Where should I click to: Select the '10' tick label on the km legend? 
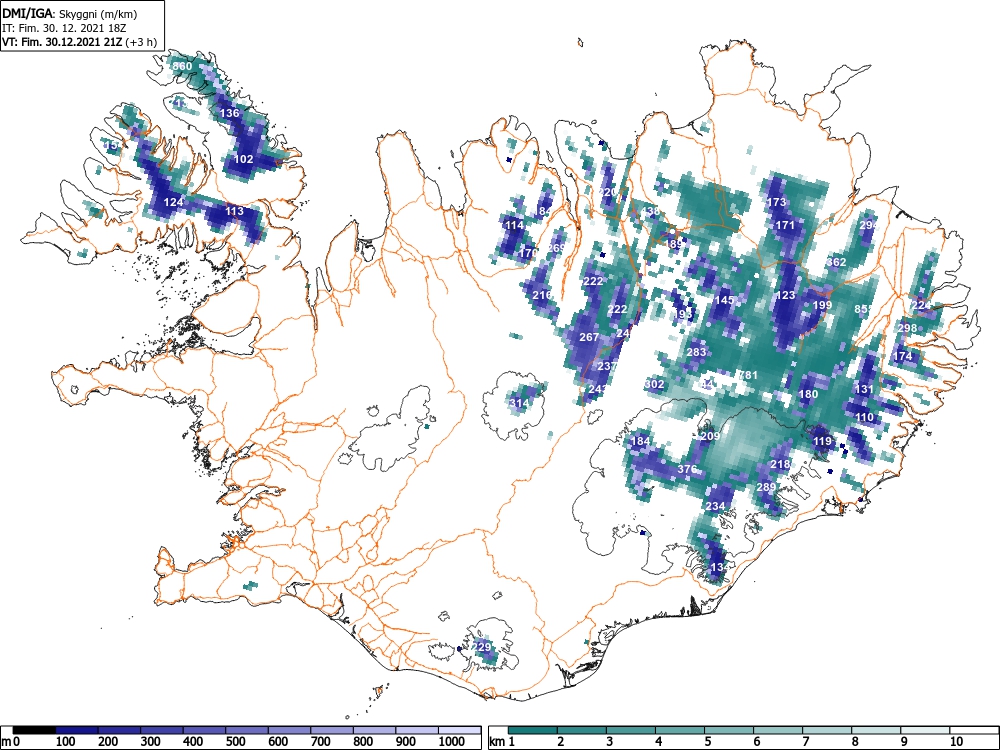(x=955, y=742)
